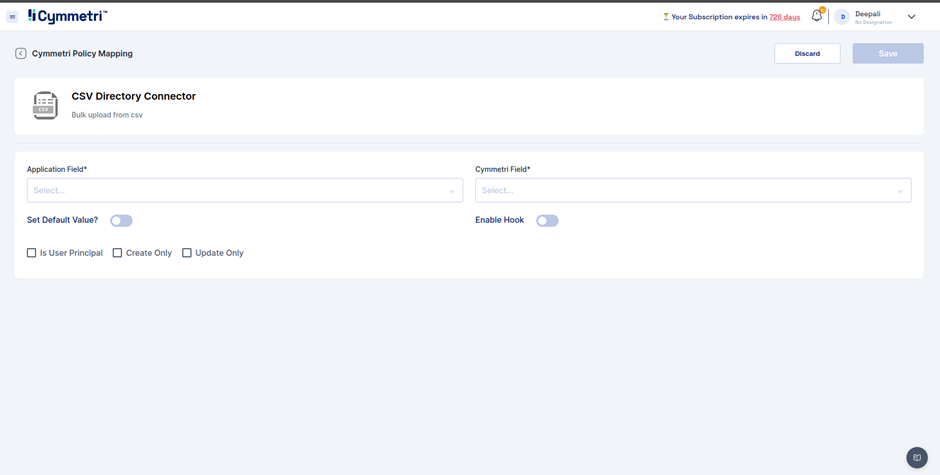Viewport: 940px width, 475px height.
Task: Click the No Designation text
Action: pos(873,22)
